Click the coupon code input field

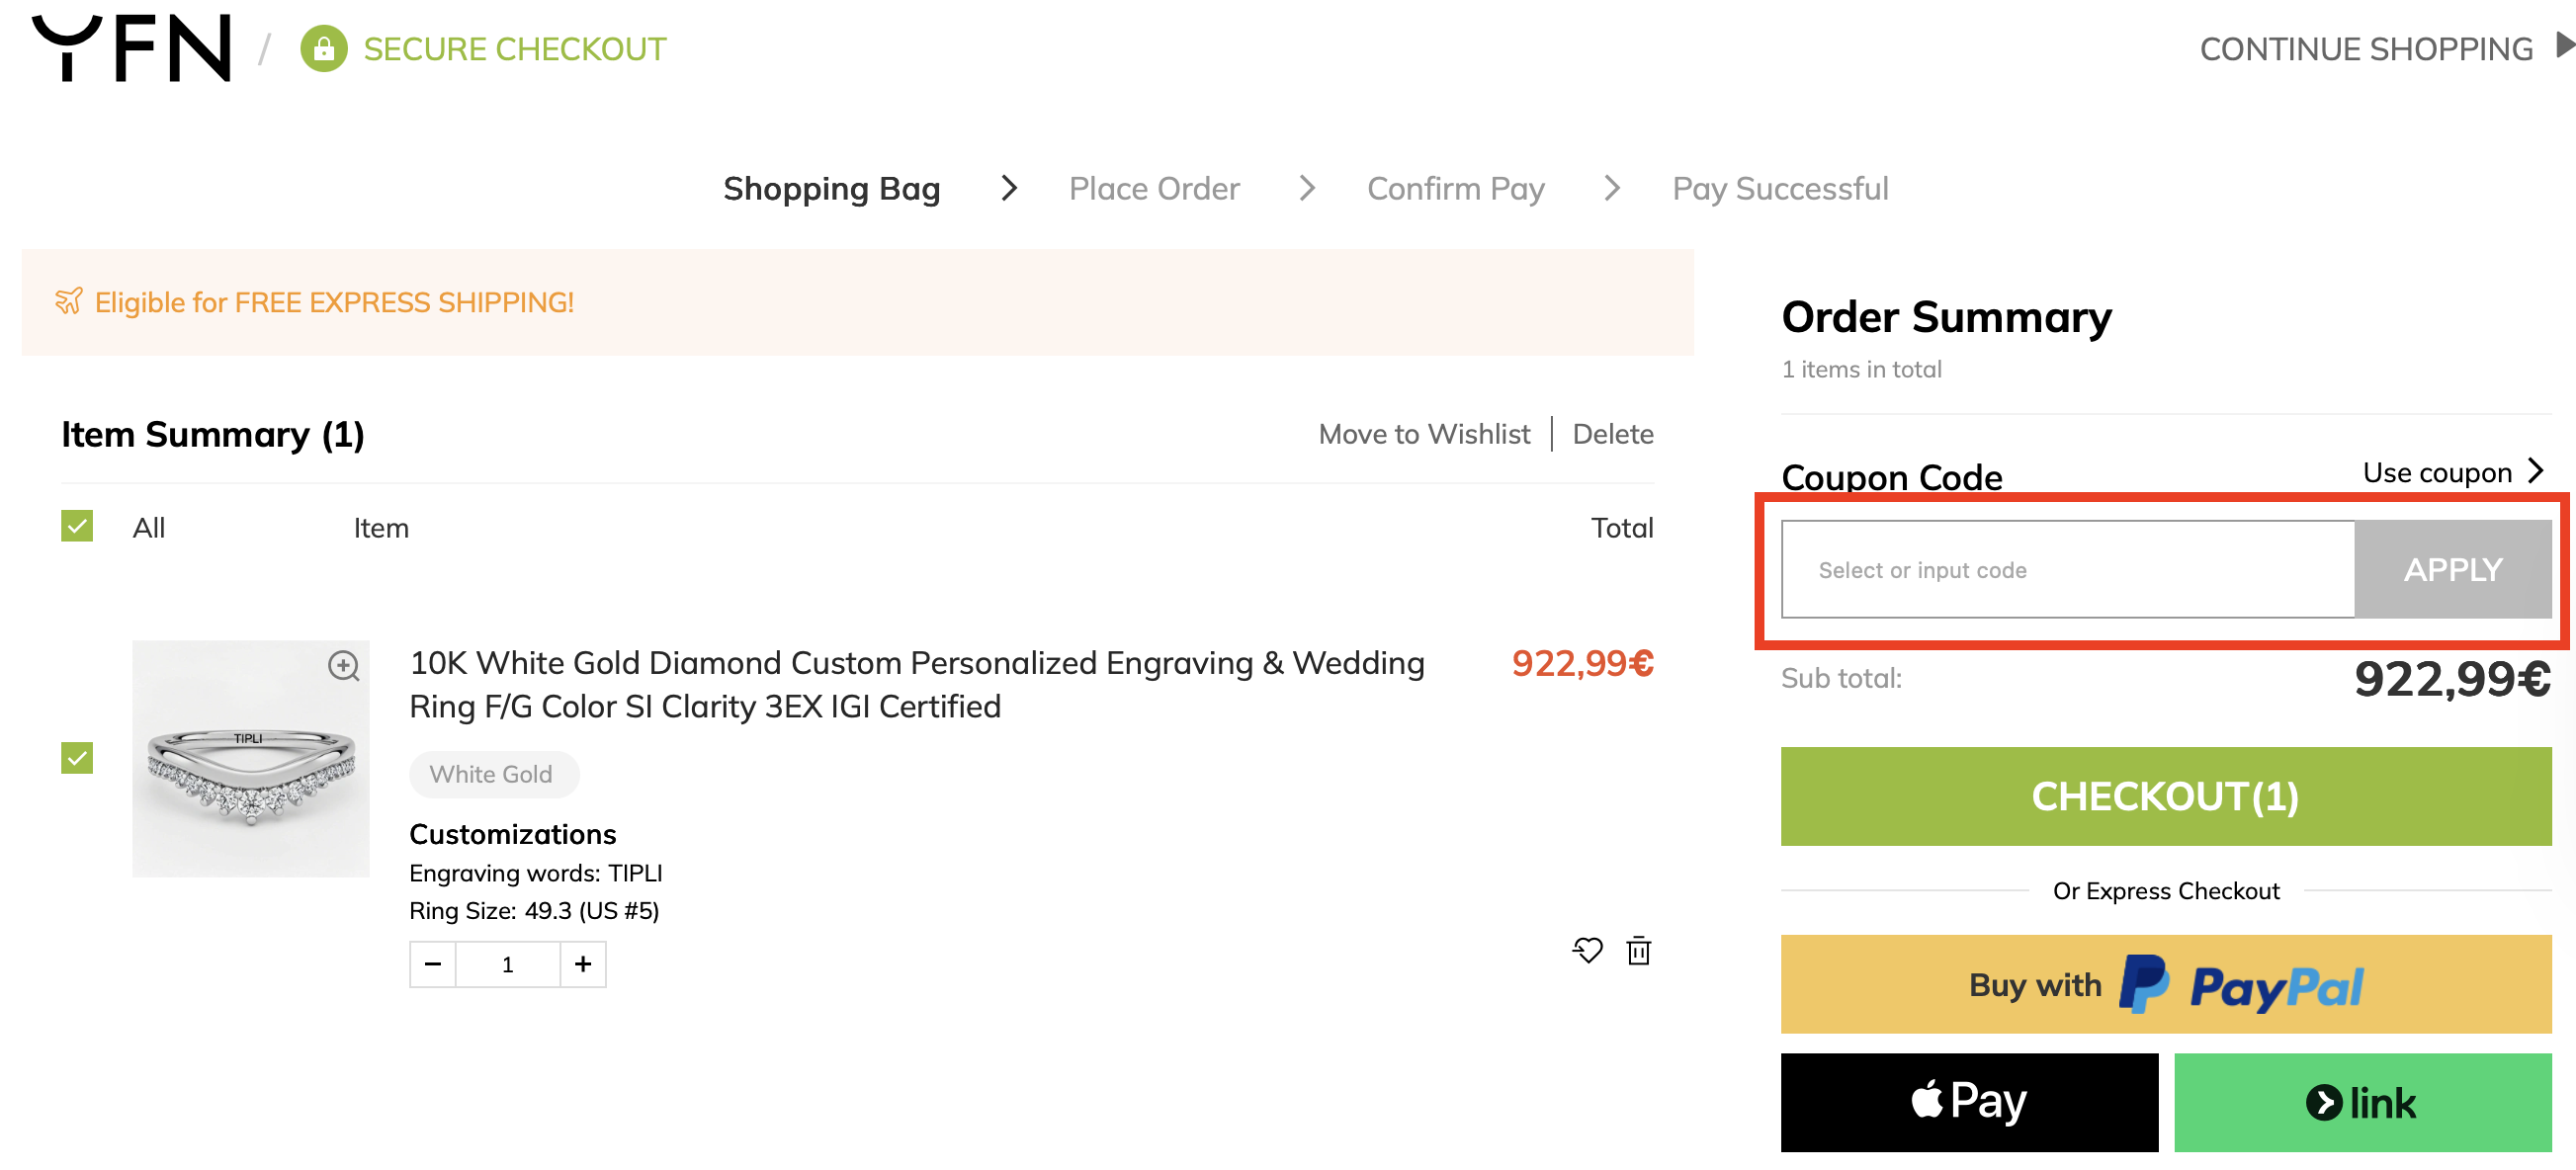[2066, 570]
